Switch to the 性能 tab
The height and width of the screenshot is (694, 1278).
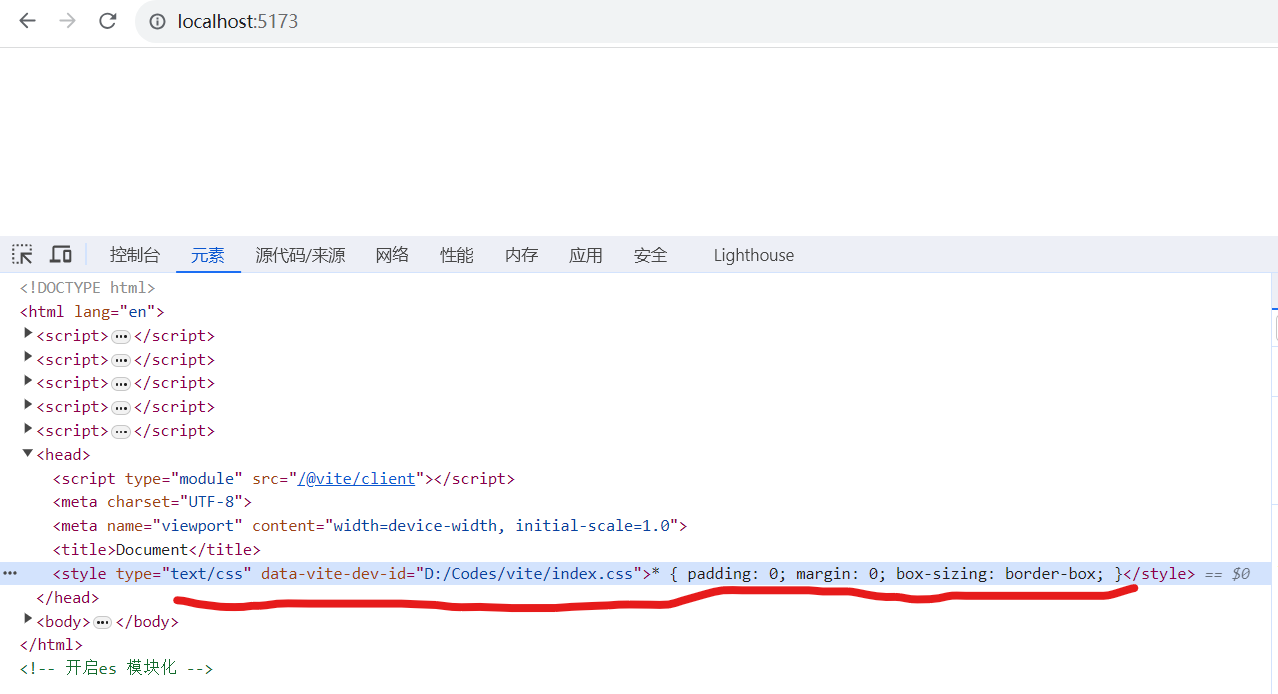[x=456, y=255]
